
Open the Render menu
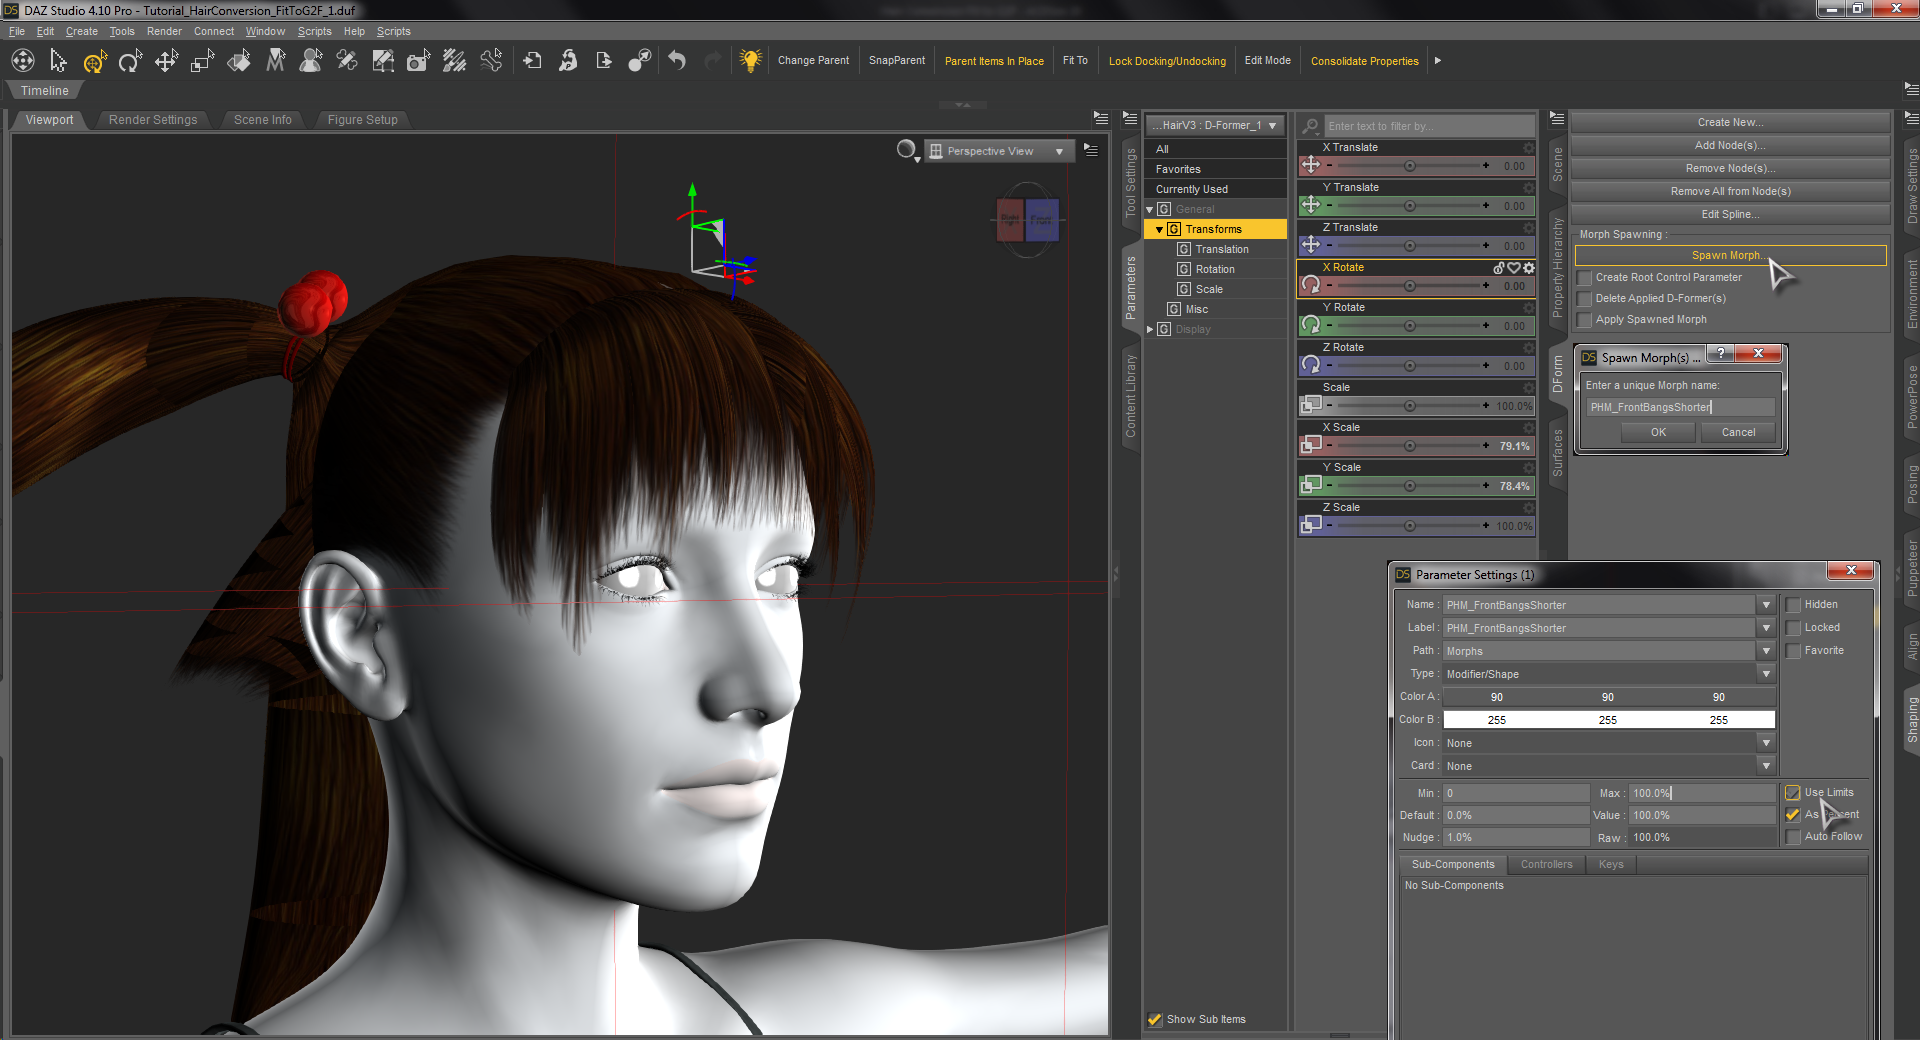pyautogui.click(x=164, y=32)
